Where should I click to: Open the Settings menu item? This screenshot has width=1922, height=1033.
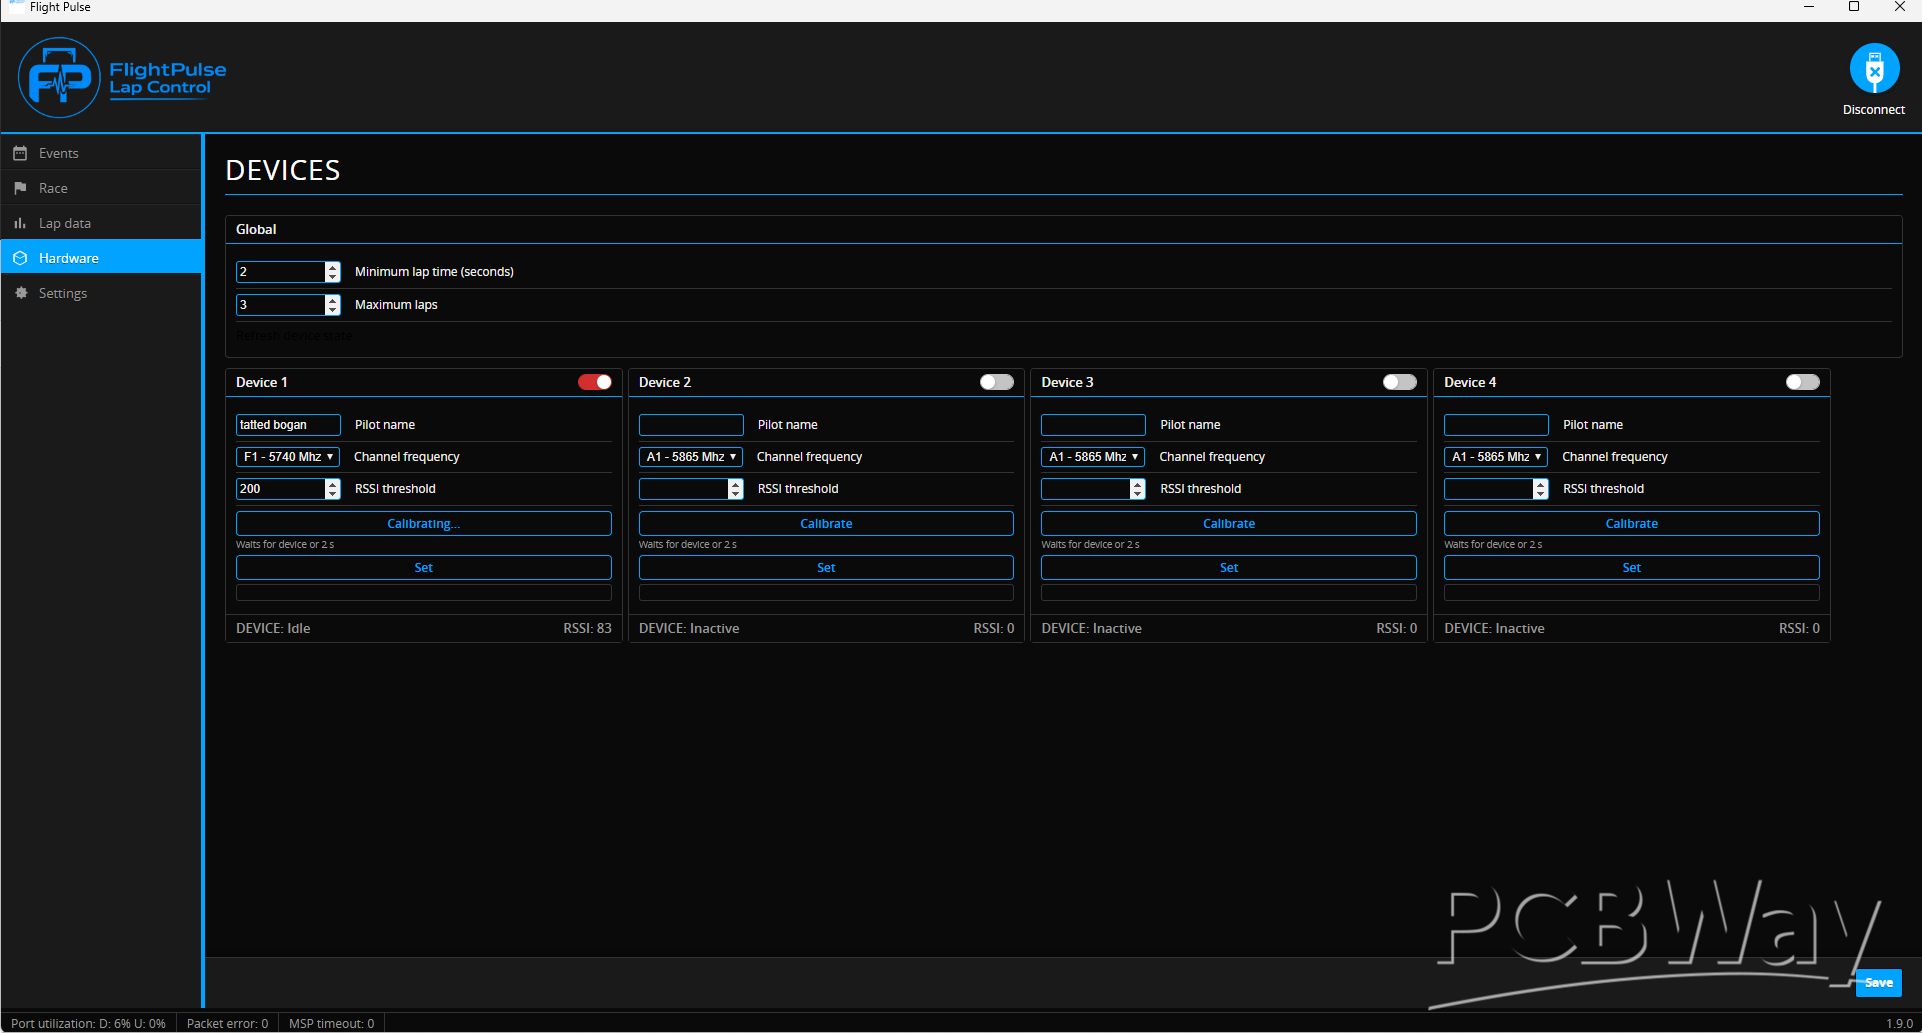click(x=63, y=293)
